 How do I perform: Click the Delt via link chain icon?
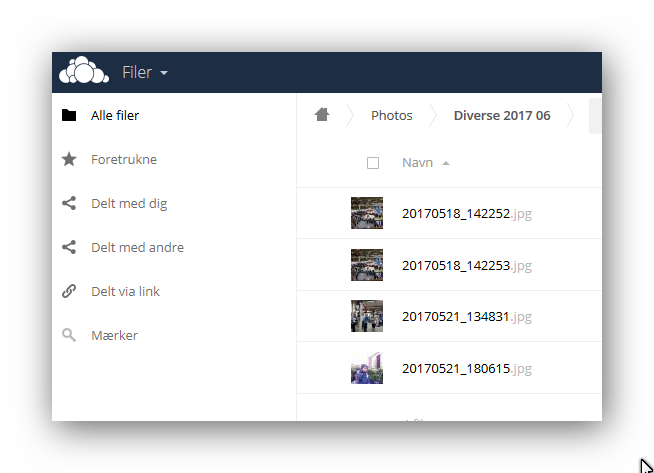(x=69, y=291)
